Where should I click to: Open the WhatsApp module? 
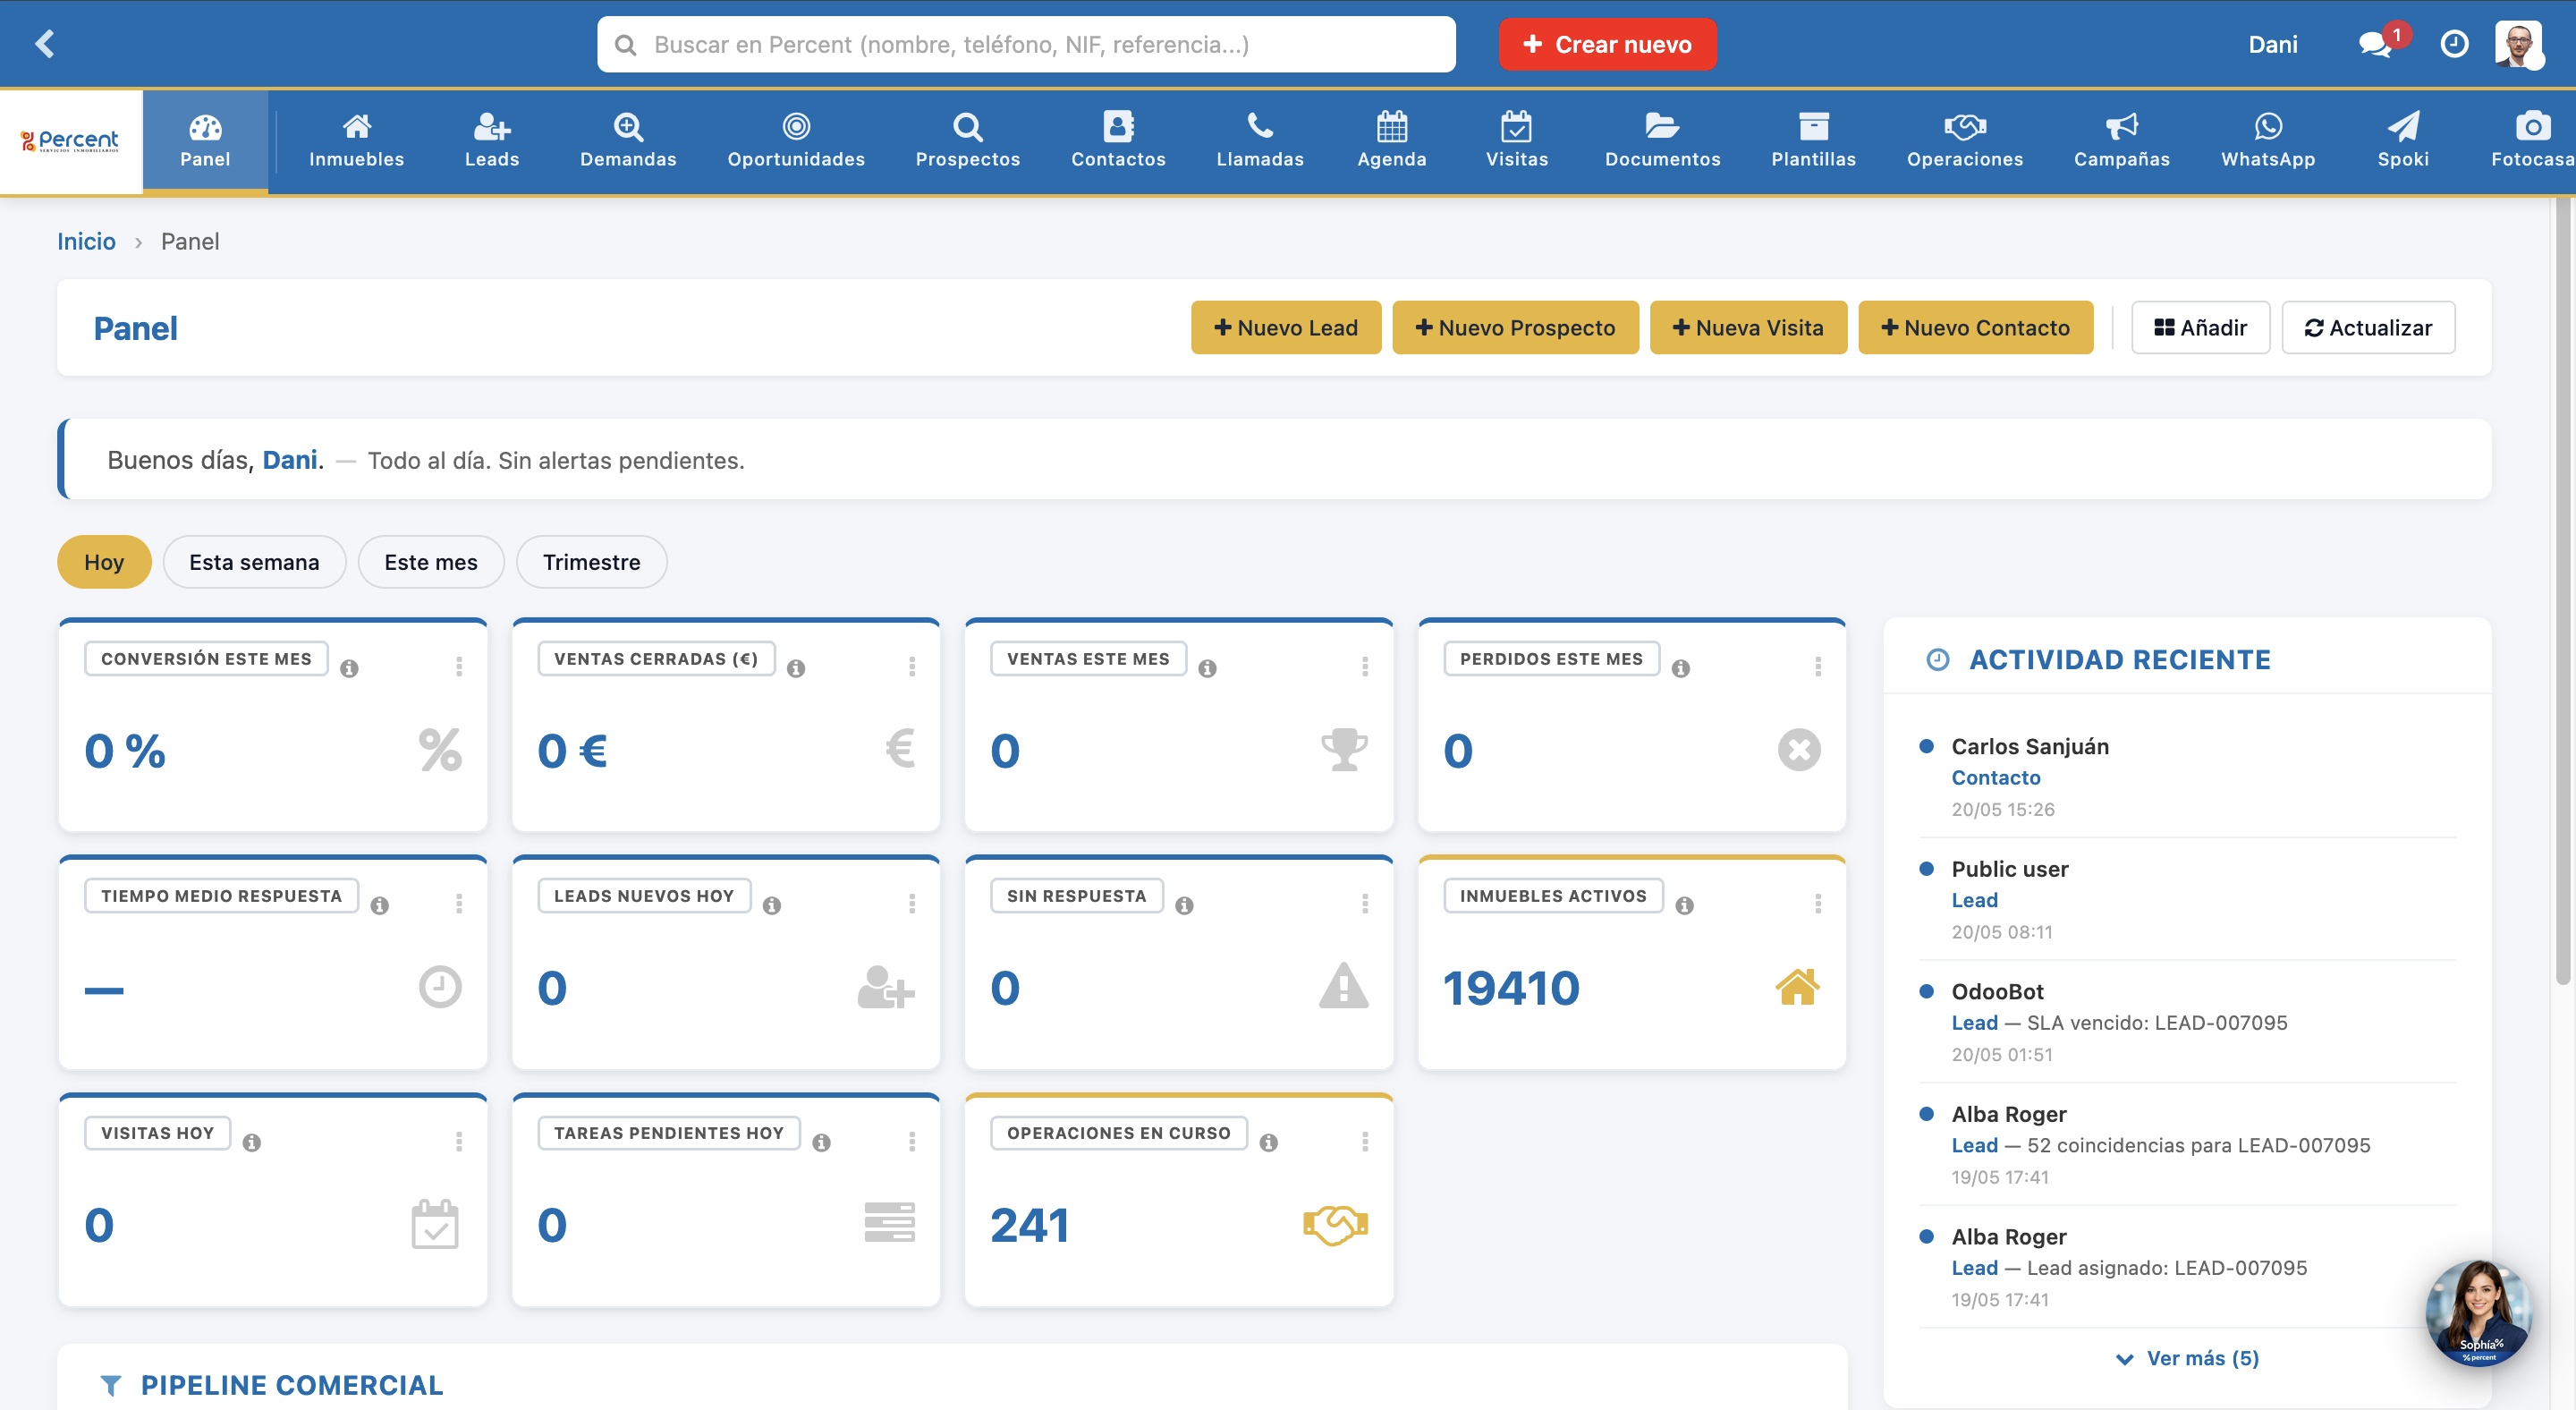(x=2267, y=141)
